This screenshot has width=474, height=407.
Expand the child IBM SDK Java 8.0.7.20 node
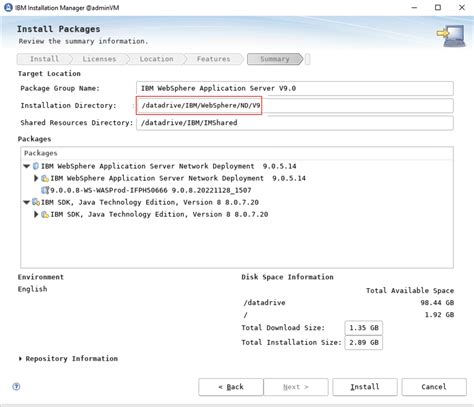coord(36,214)
